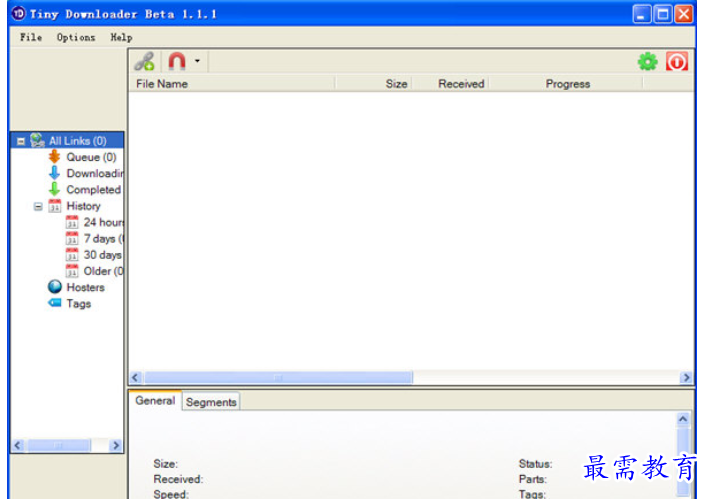This screenshot has width=705, height=499.
Task: Click the Tiny Downloader title bar icon
Action: click(x=18, y=13)
